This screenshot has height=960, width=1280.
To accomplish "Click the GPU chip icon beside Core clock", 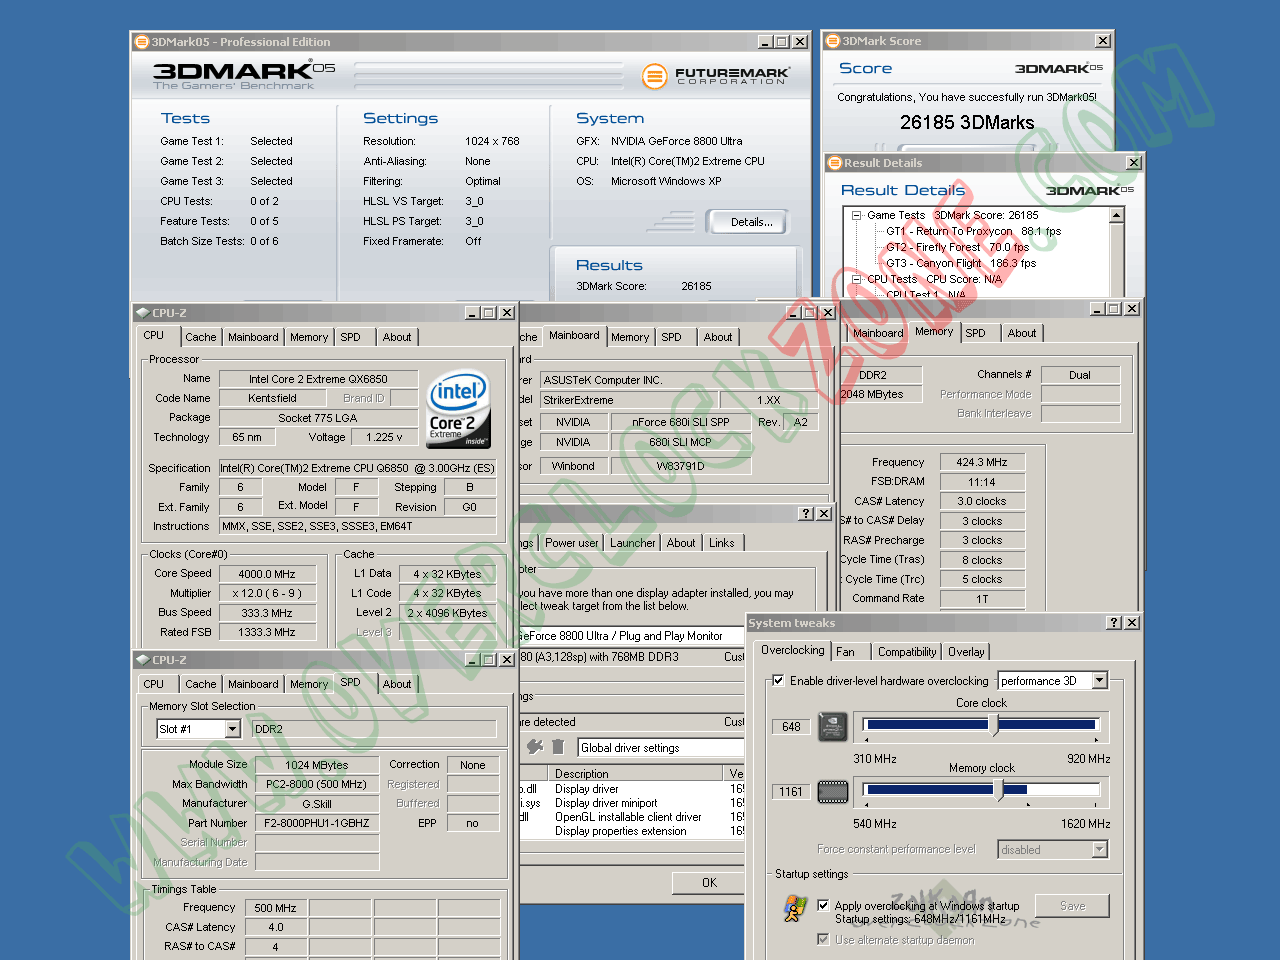I will (833, 727).
